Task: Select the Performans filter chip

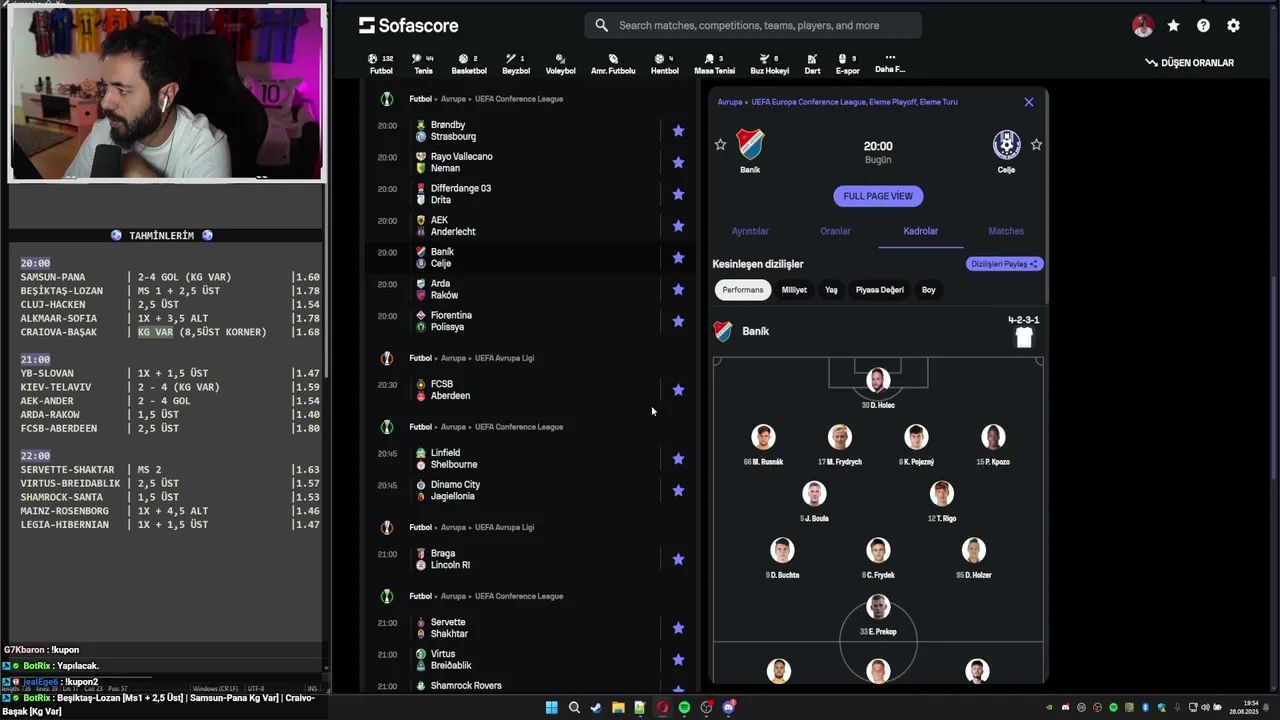Action: [743, 290]
